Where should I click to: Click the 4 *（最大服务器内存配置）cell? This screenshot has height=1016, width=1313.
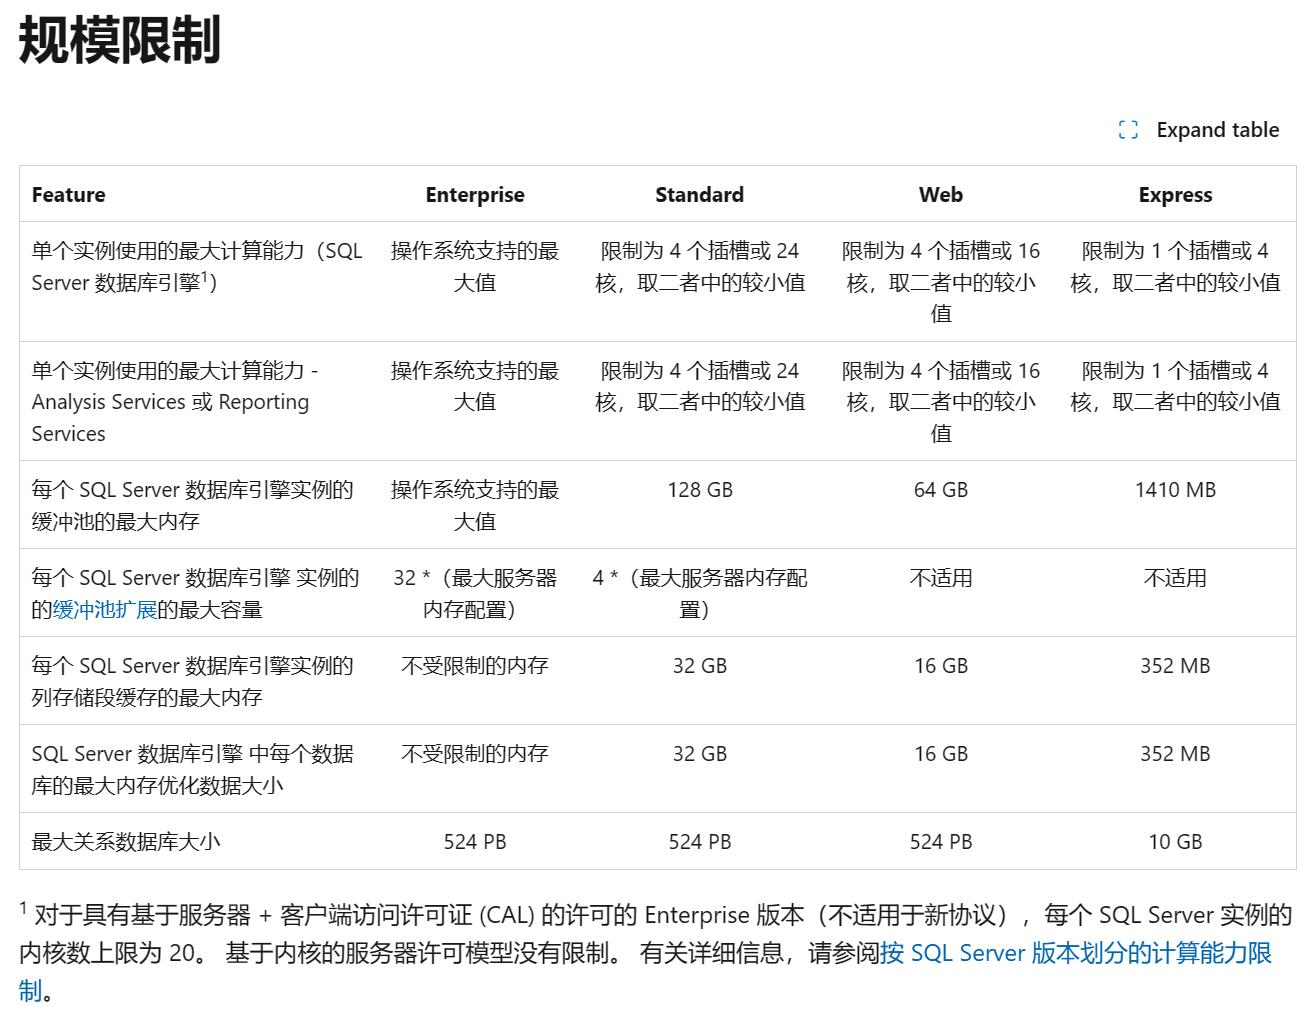700,593
